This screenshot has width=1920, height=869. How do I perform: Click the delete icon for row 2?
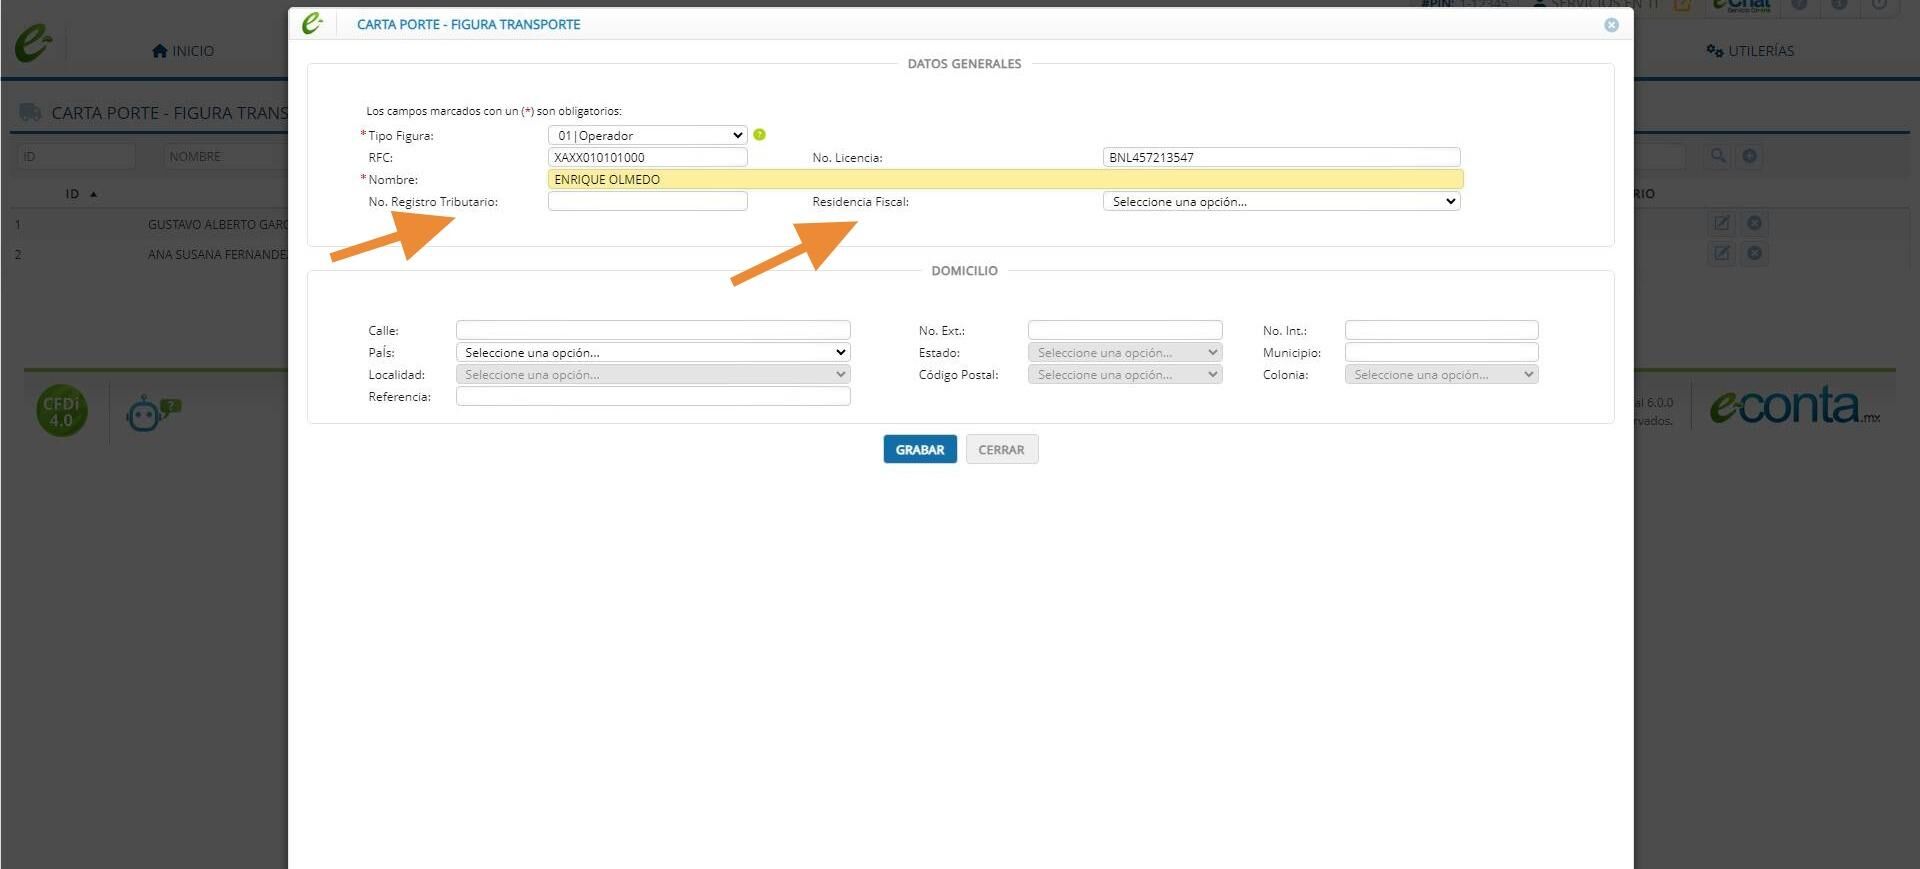1754,254
